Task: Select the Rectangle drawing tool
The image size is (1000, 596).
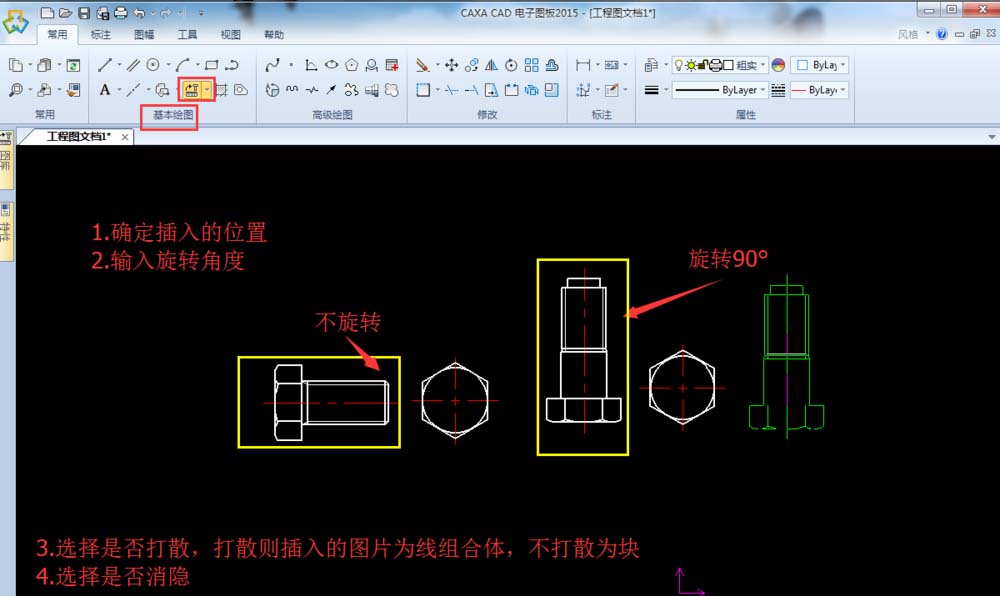Action: coord(211,64)
